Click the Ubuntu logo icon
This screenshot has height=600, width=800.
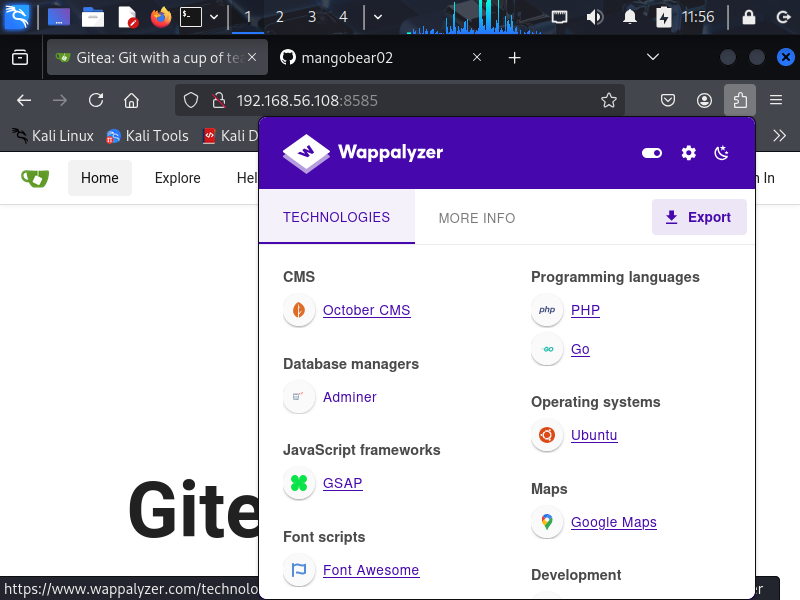(x=547, y=435)
